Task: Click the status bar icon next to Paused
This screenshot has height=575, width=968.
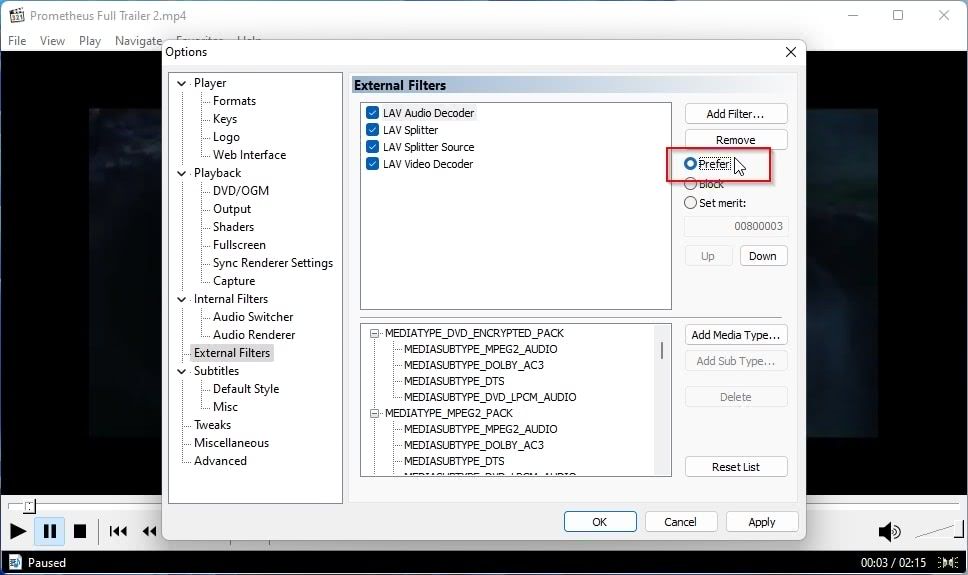Action: pyautogui.click(x=15, y=562)
